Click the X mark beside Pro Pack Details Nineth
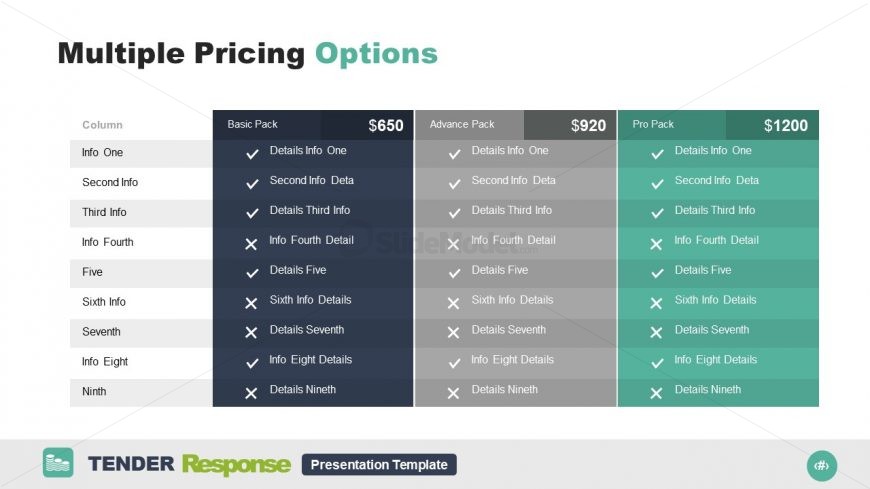The width and height of the screenshot is (870, 489). 656,393
